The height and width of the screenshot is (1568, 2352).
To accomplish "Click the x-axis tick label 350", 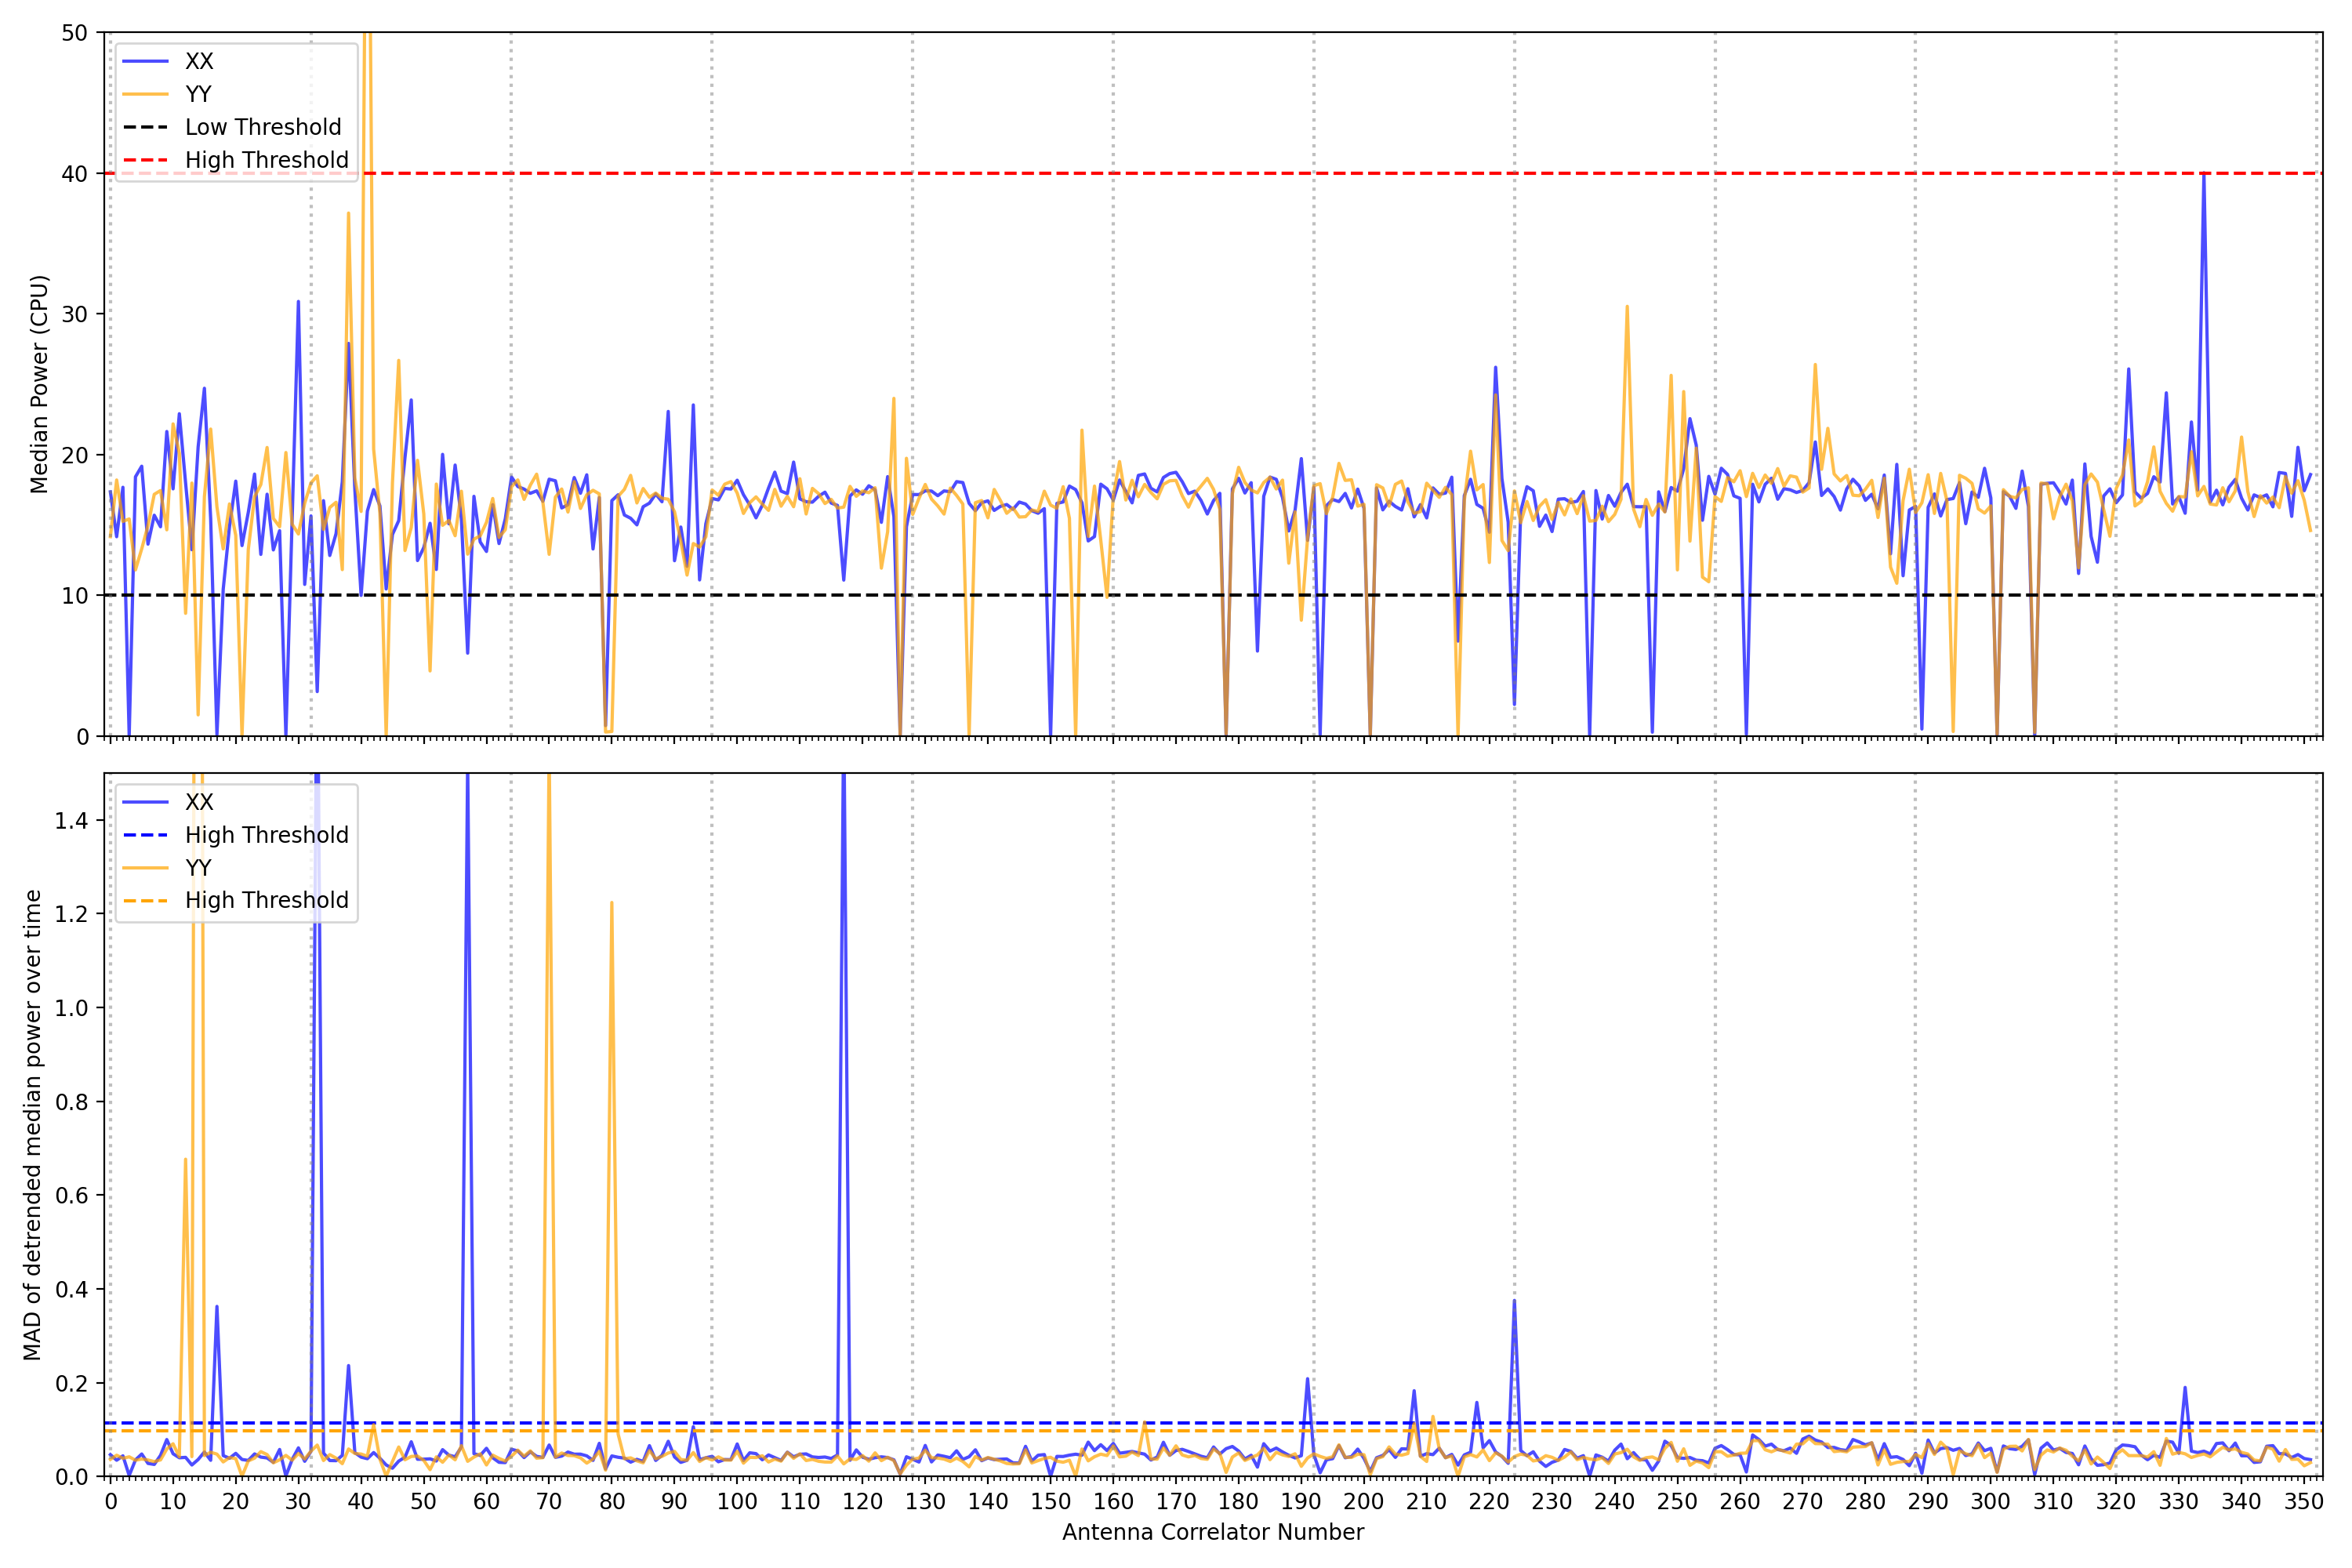I will [2303, 1502].
